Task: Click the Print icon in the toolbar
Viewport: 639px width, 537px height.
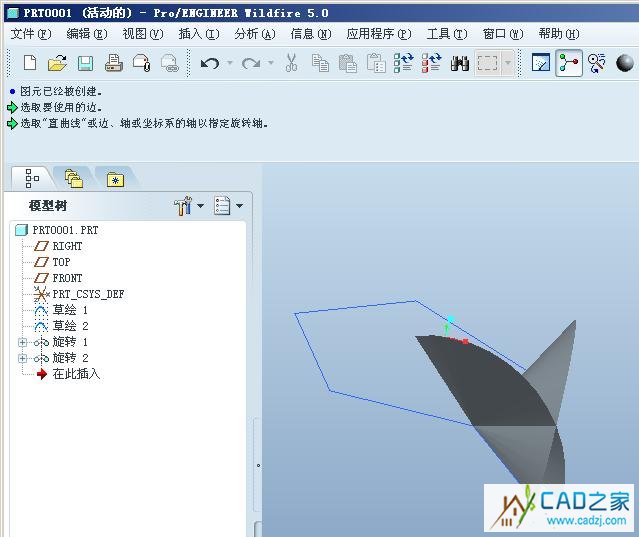Action: pos(113,64)
